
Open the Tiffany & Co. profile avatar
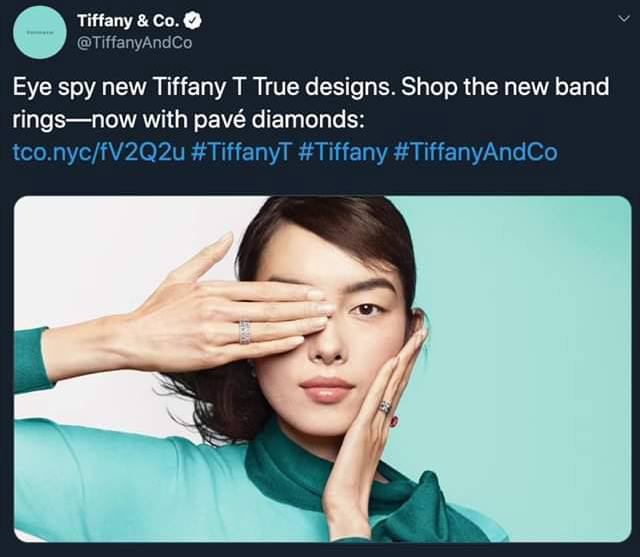point(40,33)
